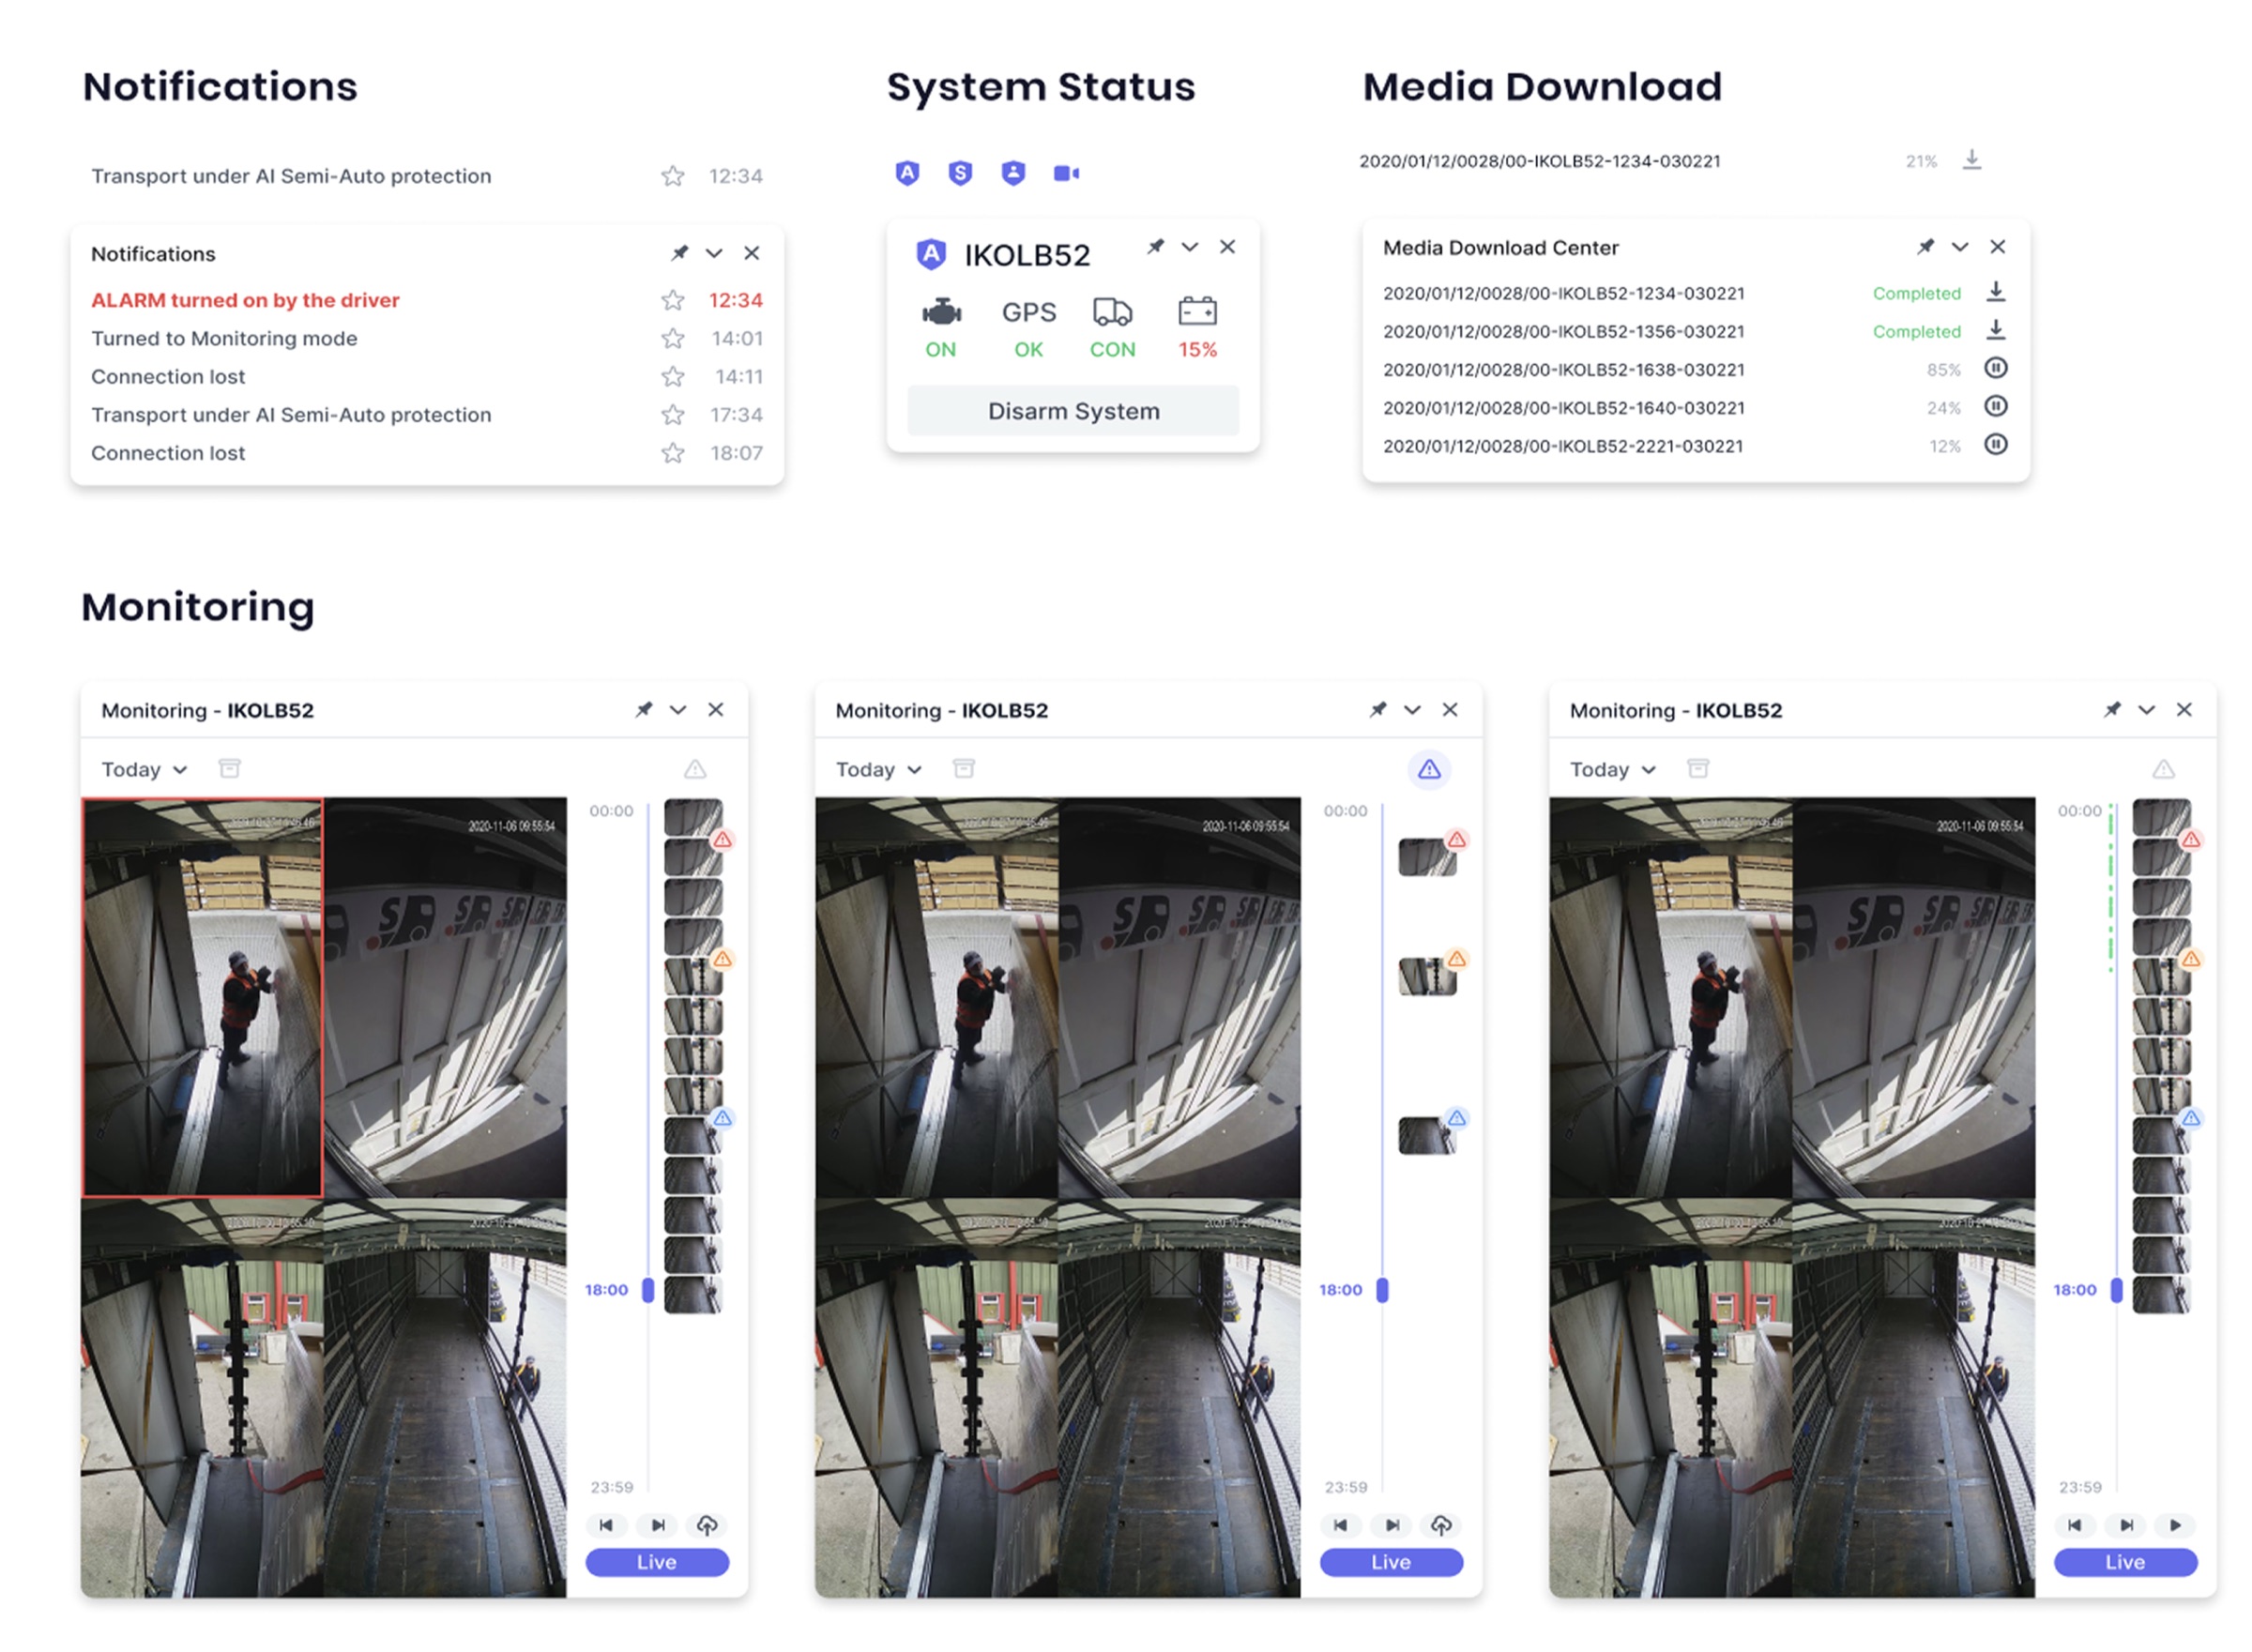The image size is (2252, 1652).
Task: Download the completed IKOLB52-1234 file
Action: (1994, 292)
